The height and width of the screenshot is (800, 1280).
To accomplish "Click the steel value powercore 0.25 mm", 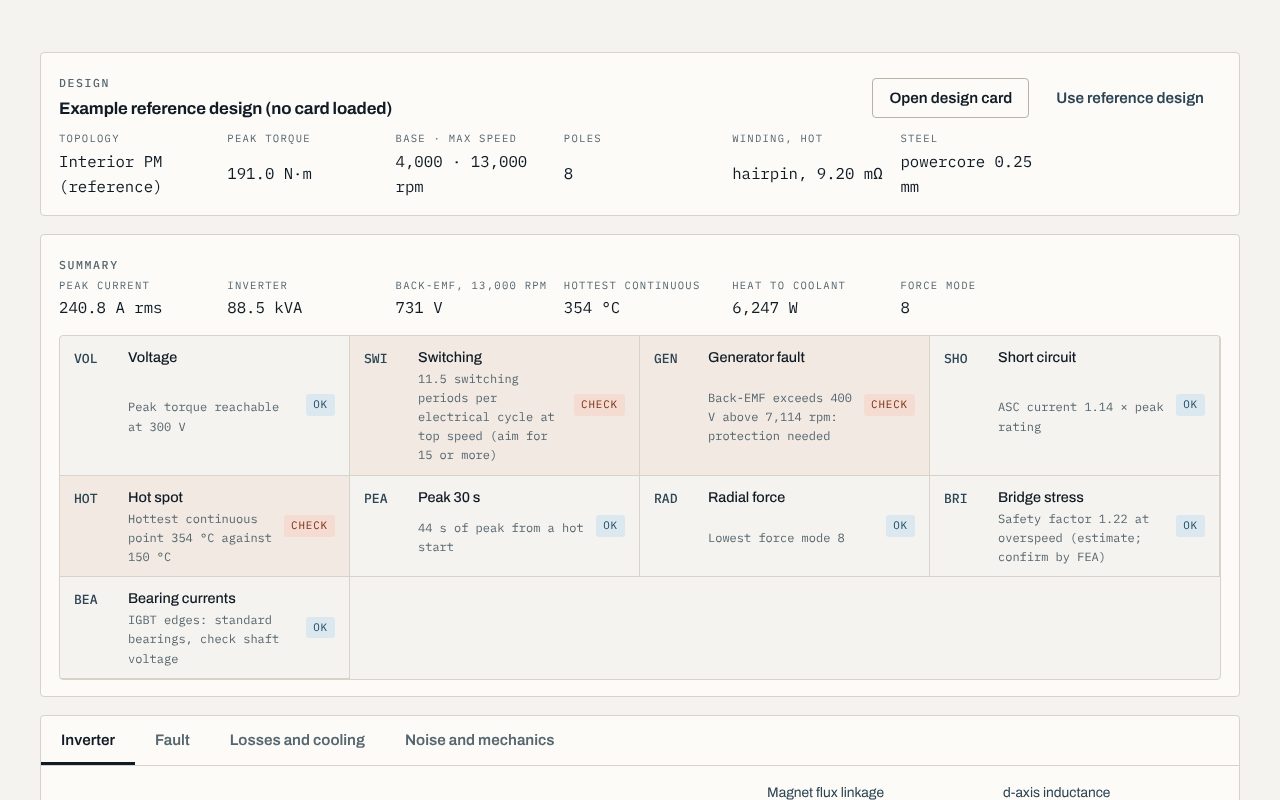I will pyautogui.click(x=966, y=174).
